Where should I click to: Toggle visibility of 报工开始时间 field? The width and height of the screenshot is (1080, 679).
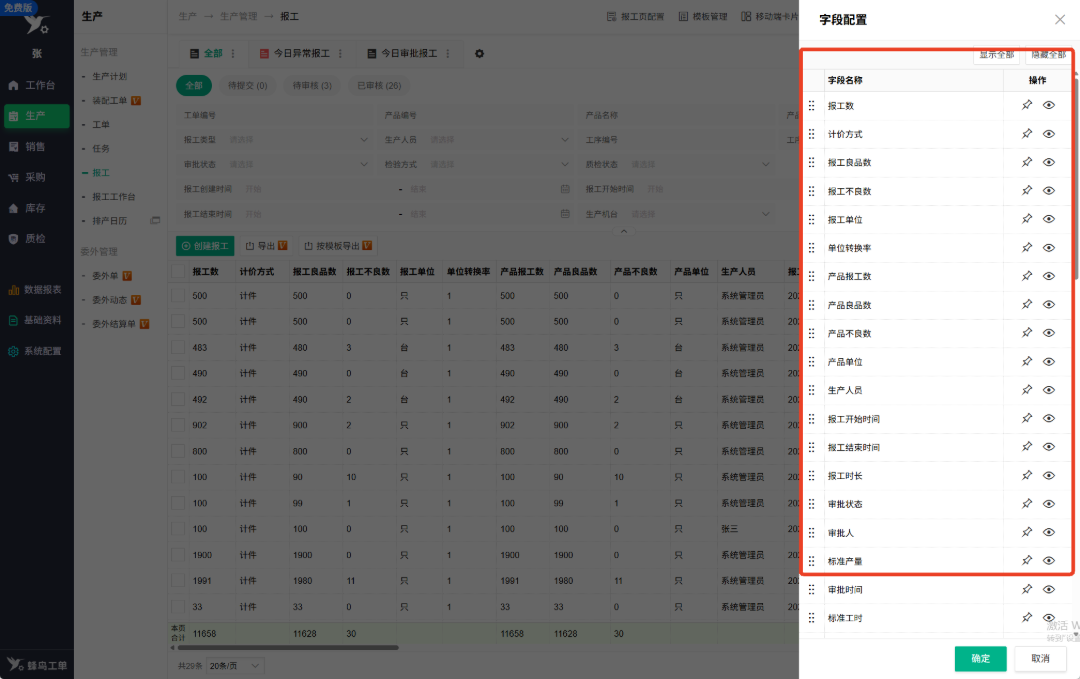pos(1048,418)
